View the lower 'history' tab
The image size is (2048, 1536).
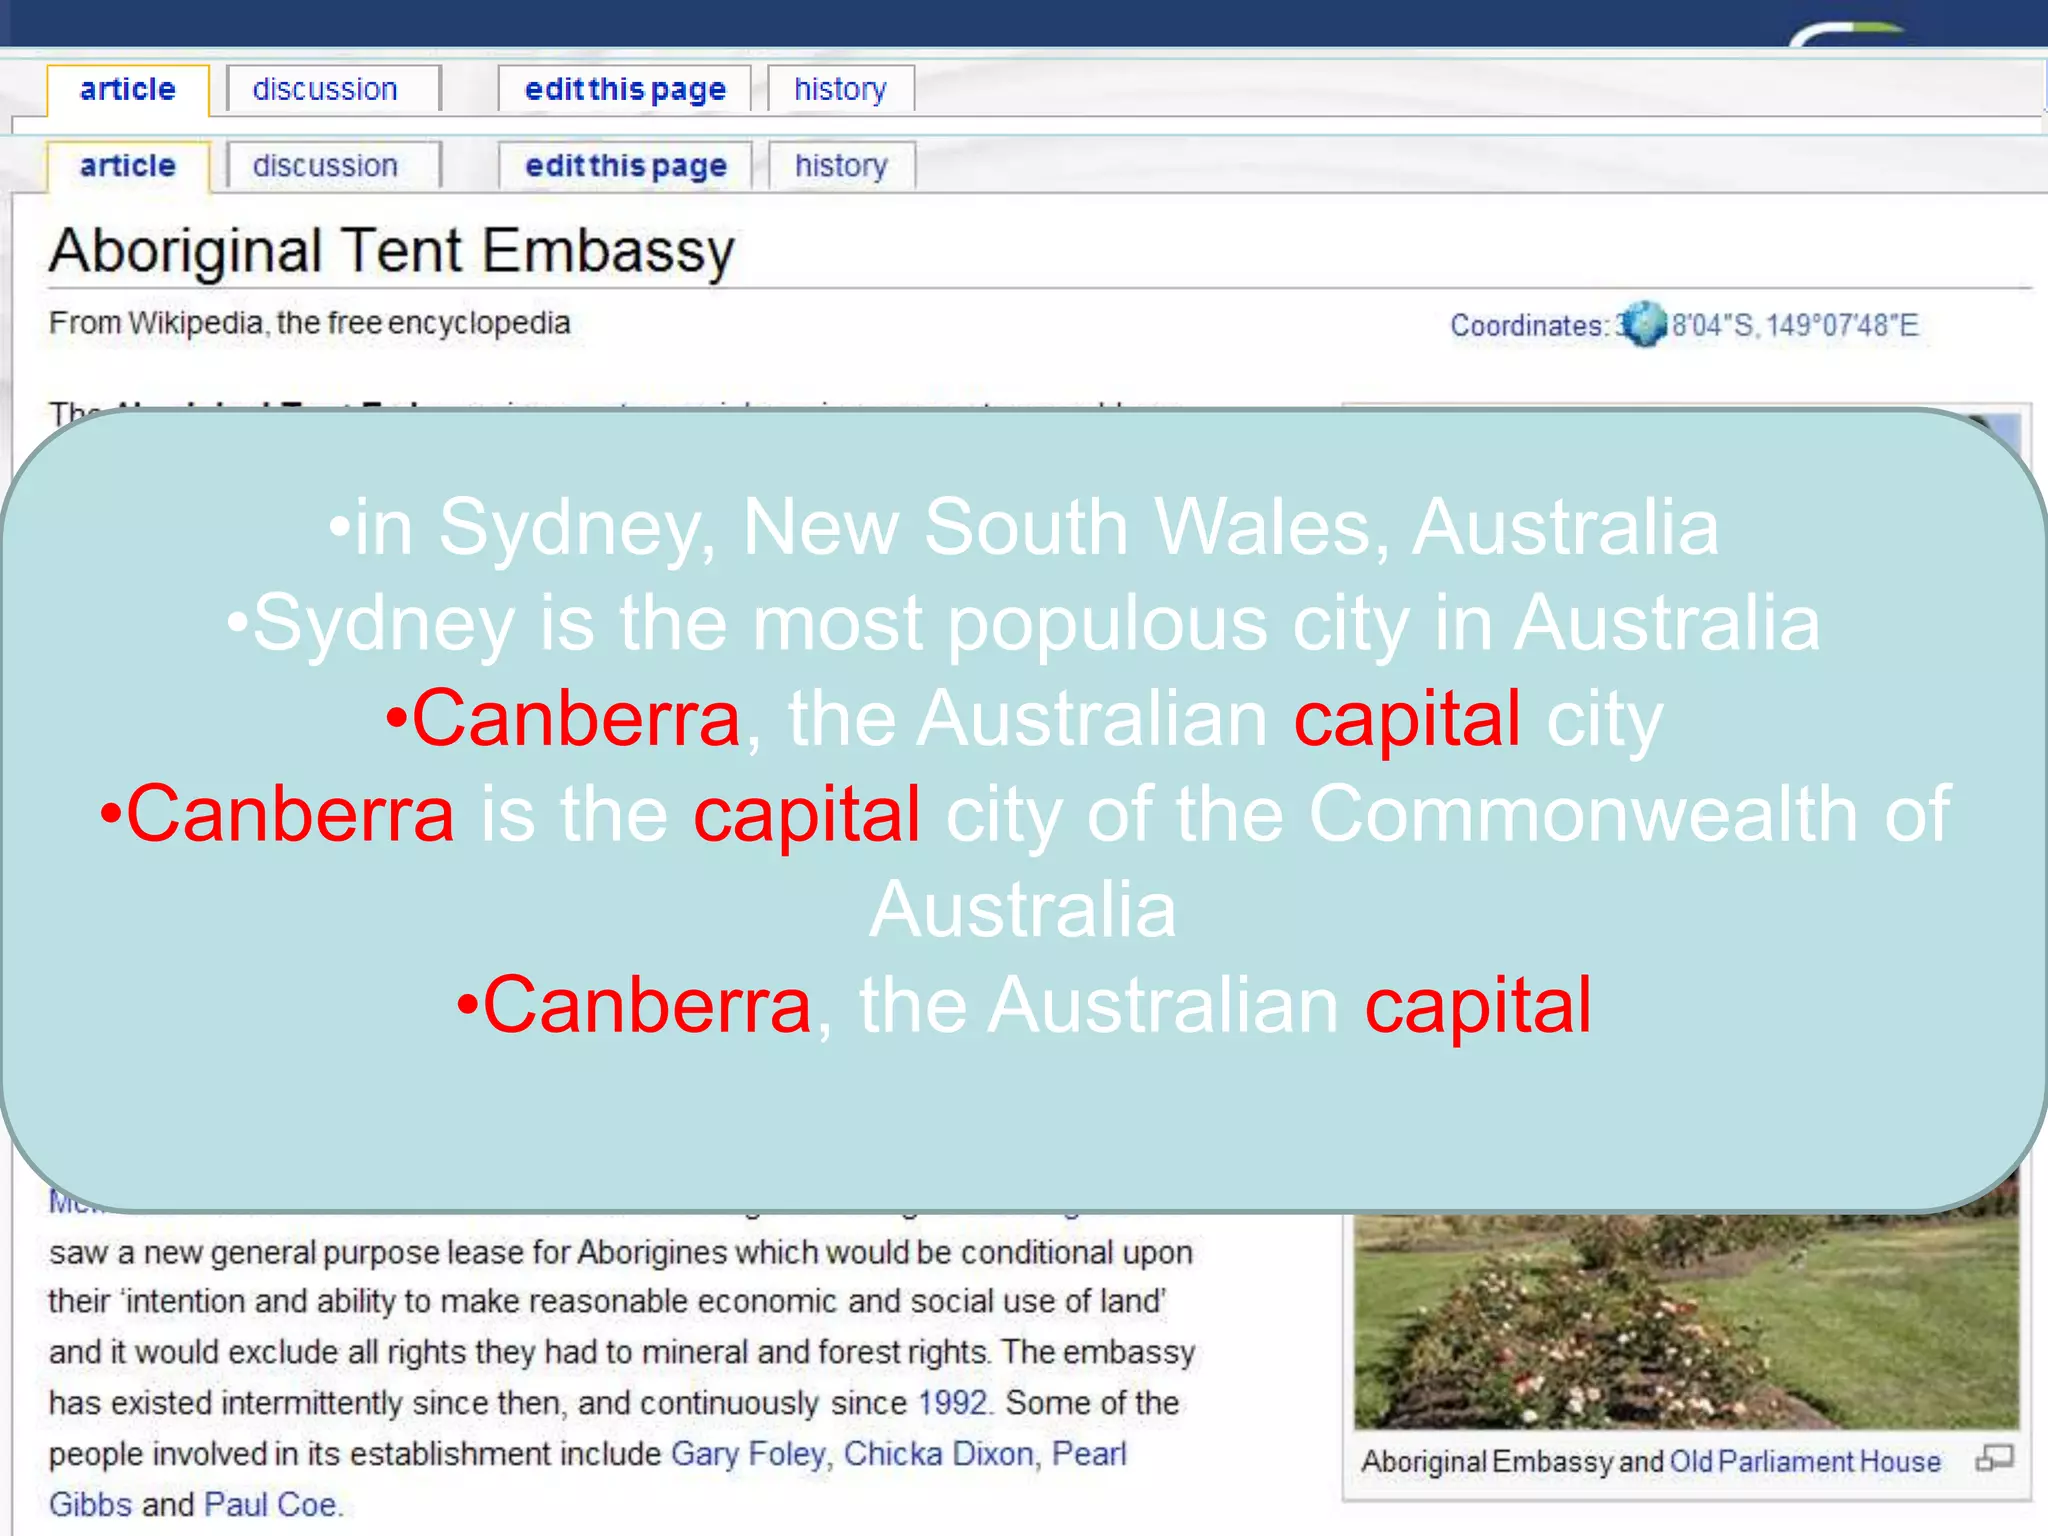[841, 166]
